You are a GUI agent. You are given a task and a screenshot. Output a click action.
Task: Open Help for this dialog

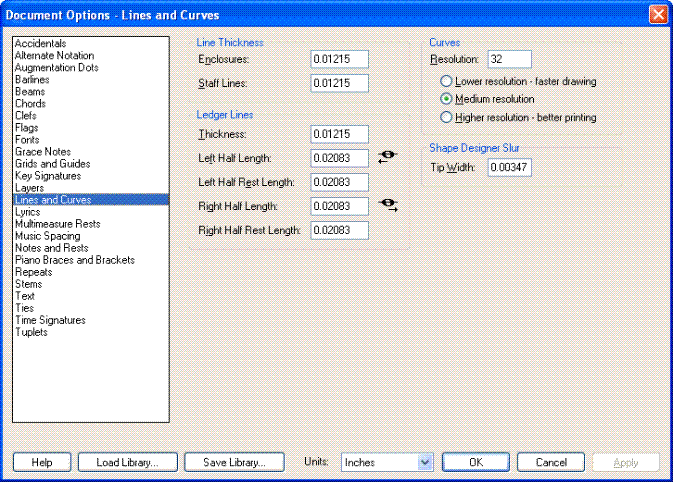pyautogui.click(x=42, y=462)
